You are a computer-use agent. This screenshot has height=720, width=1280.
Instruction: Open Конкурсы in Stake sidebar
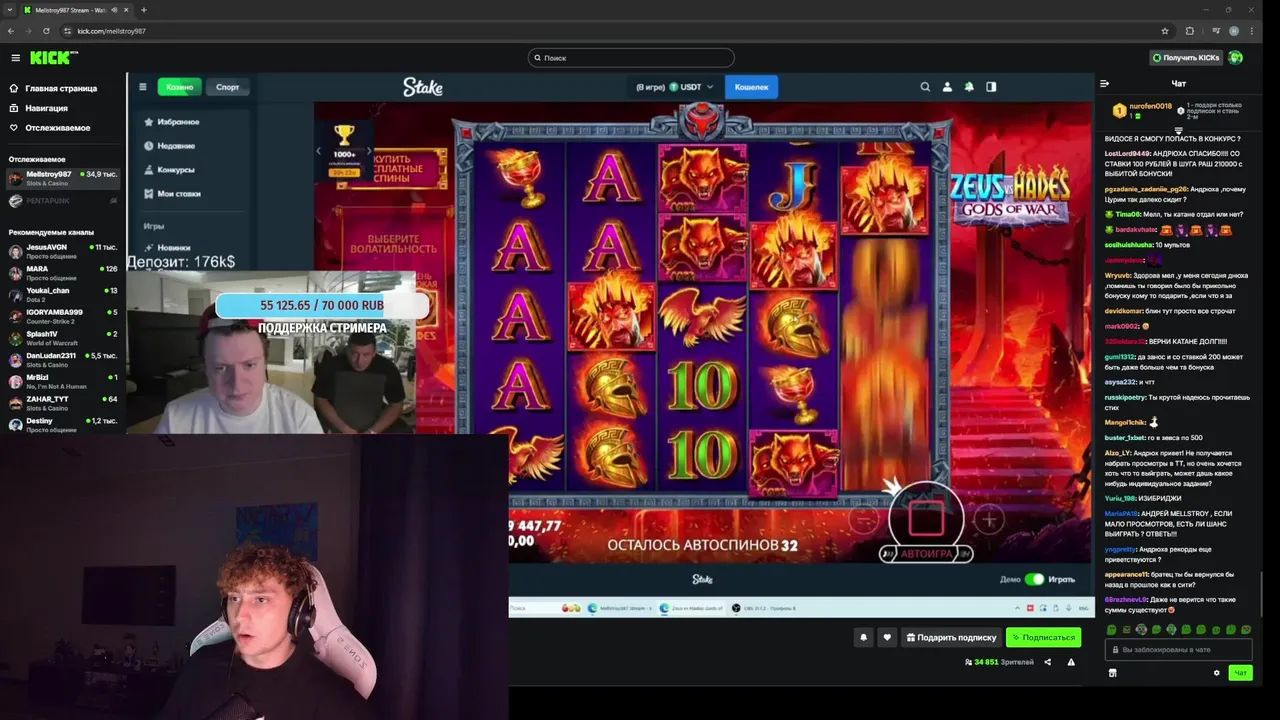(169, 170)
